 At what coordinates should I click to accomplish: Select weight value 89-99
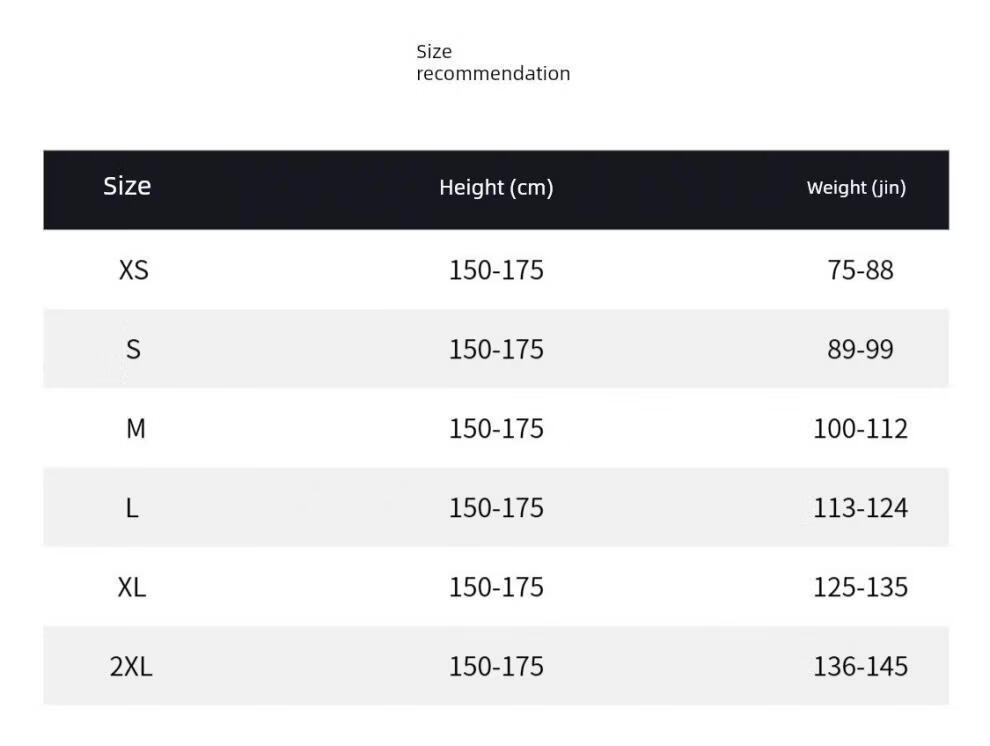point(860,349)
